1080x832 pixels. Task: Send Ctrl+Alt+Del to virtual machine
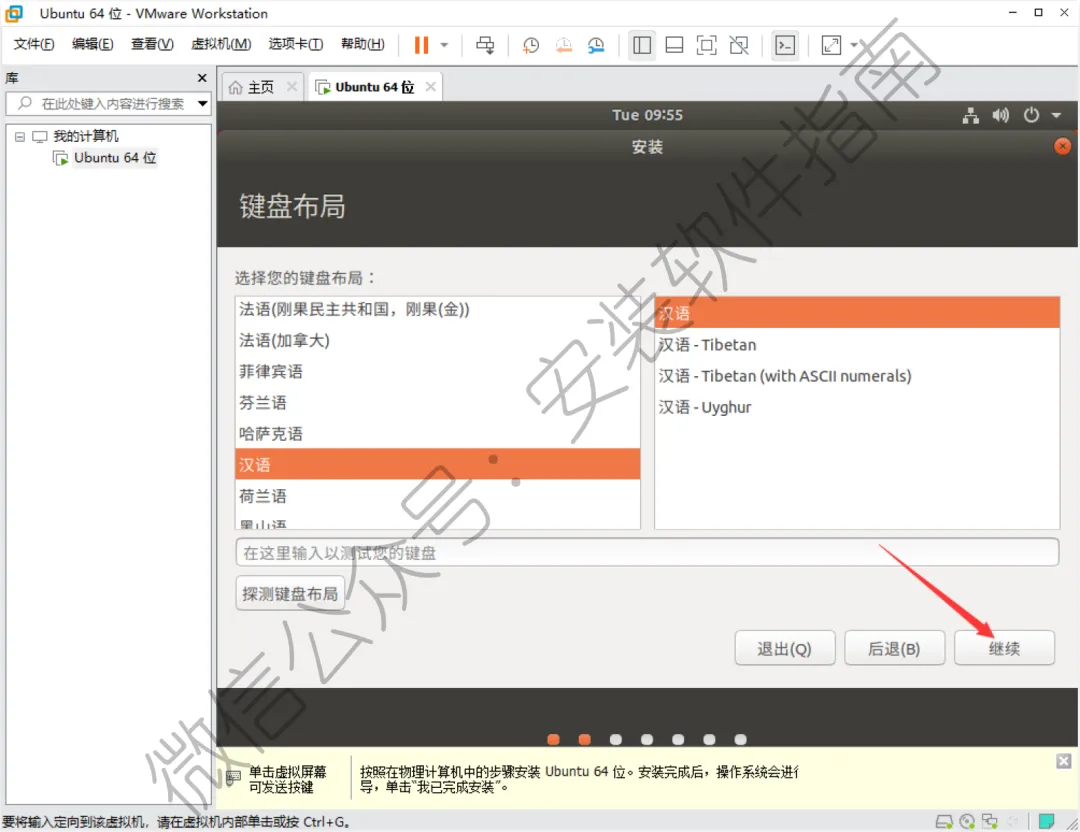pyautogui.click(x=485, y=45)
